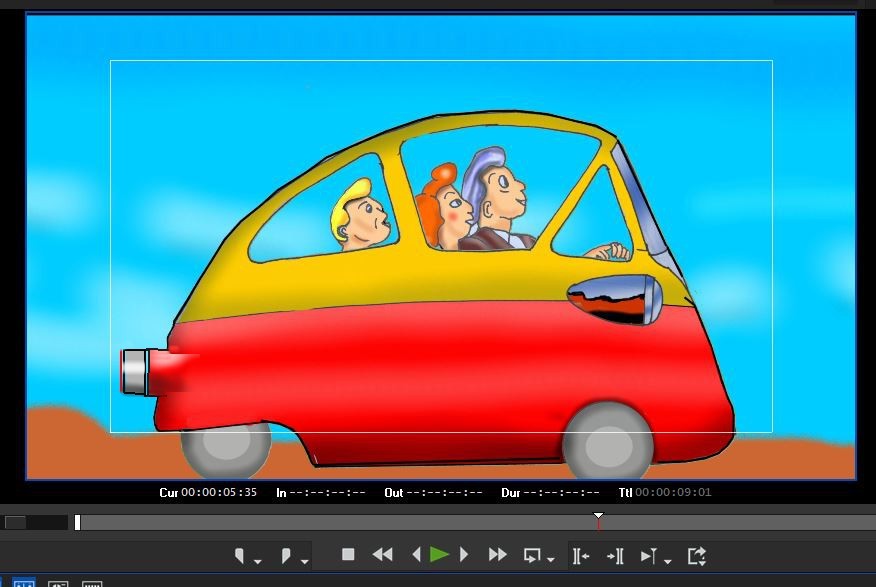The height and width of the screenshot is (587, 876).
Task: Click the green Play button
Action: click(439, 554)
